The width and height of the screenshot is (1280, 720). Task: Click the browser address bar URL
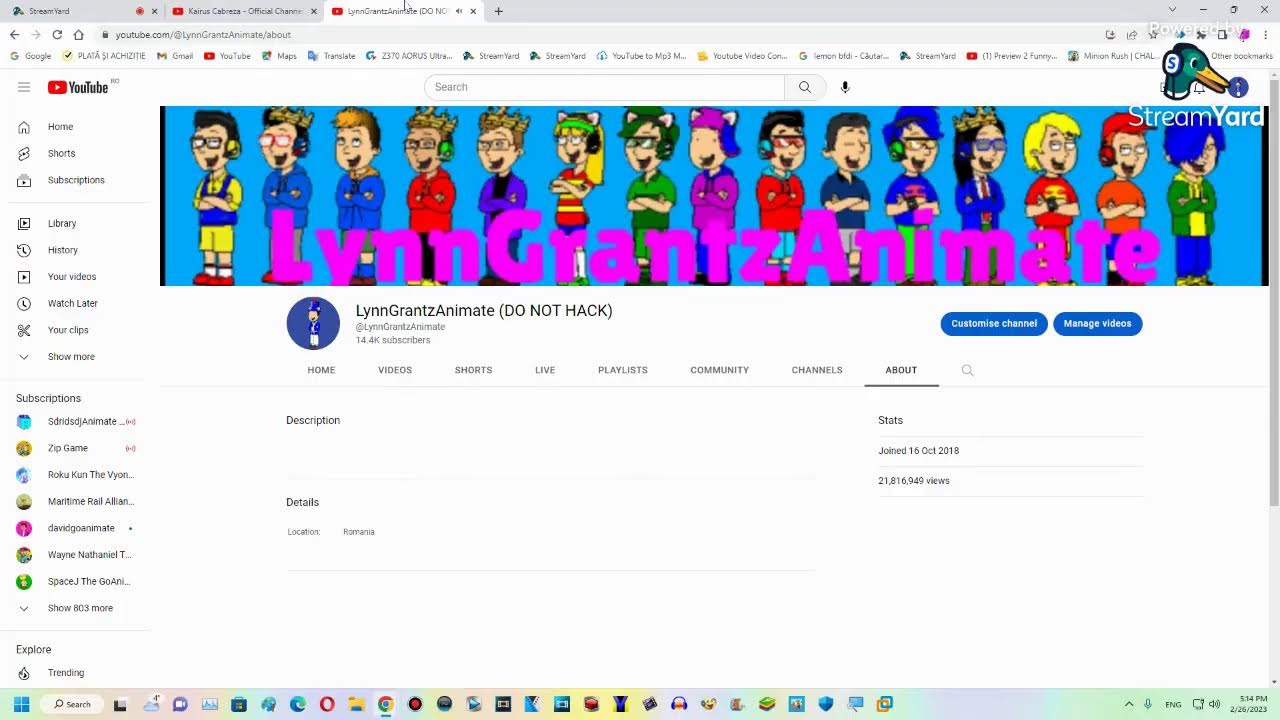click(x=203, y=34)
